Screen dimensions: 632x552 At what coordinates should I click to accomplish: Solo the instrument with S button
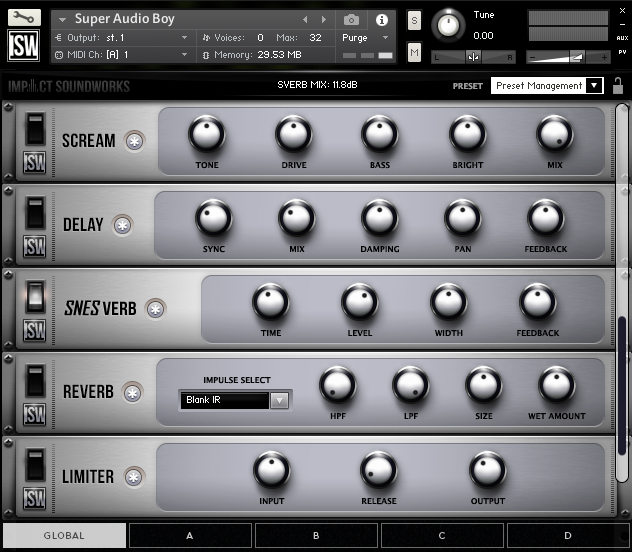click(x=414, y=20)
